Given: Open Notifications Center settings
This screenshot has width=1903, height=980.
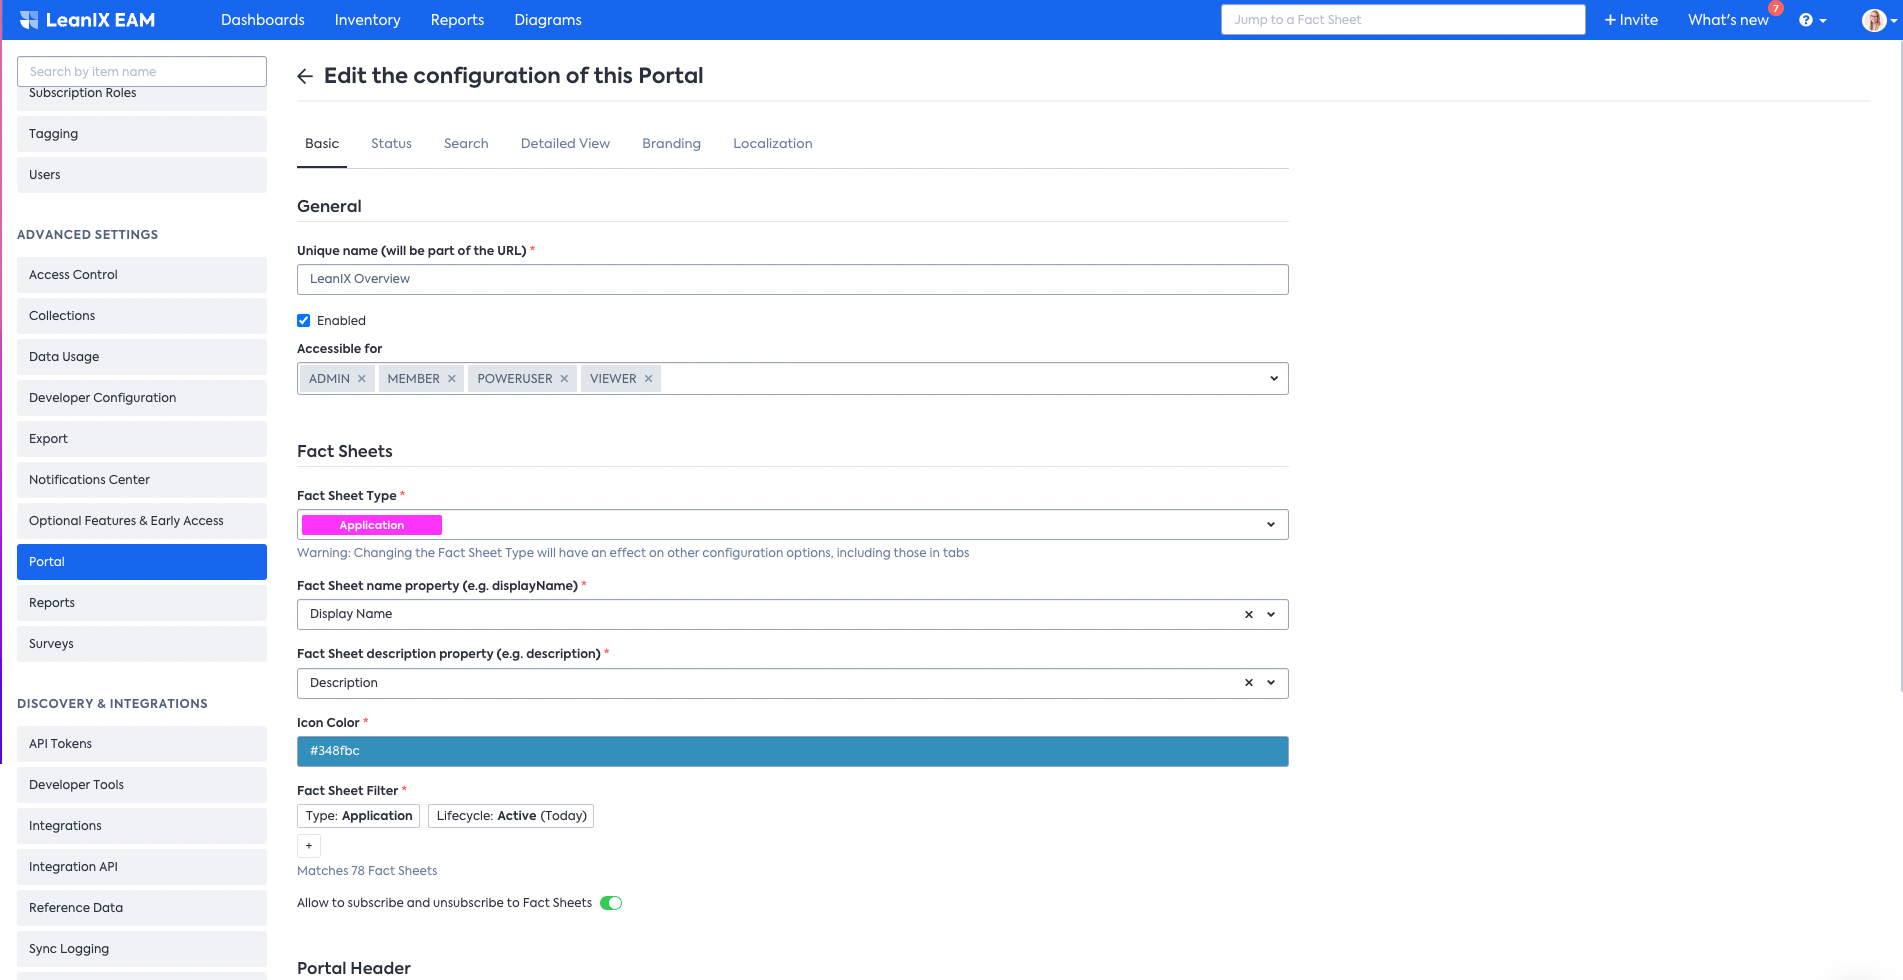Looking at the screenshot, I should [142, 480].
